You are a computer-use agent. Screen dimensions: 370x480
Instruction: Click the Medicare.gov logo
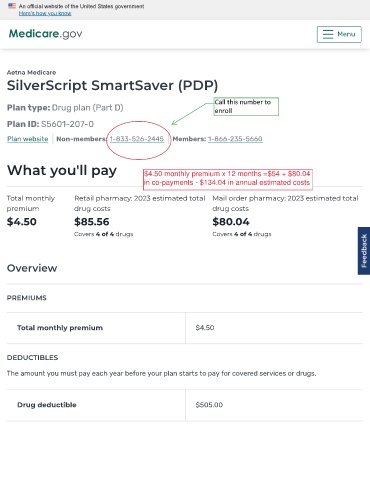pos(45,34)
